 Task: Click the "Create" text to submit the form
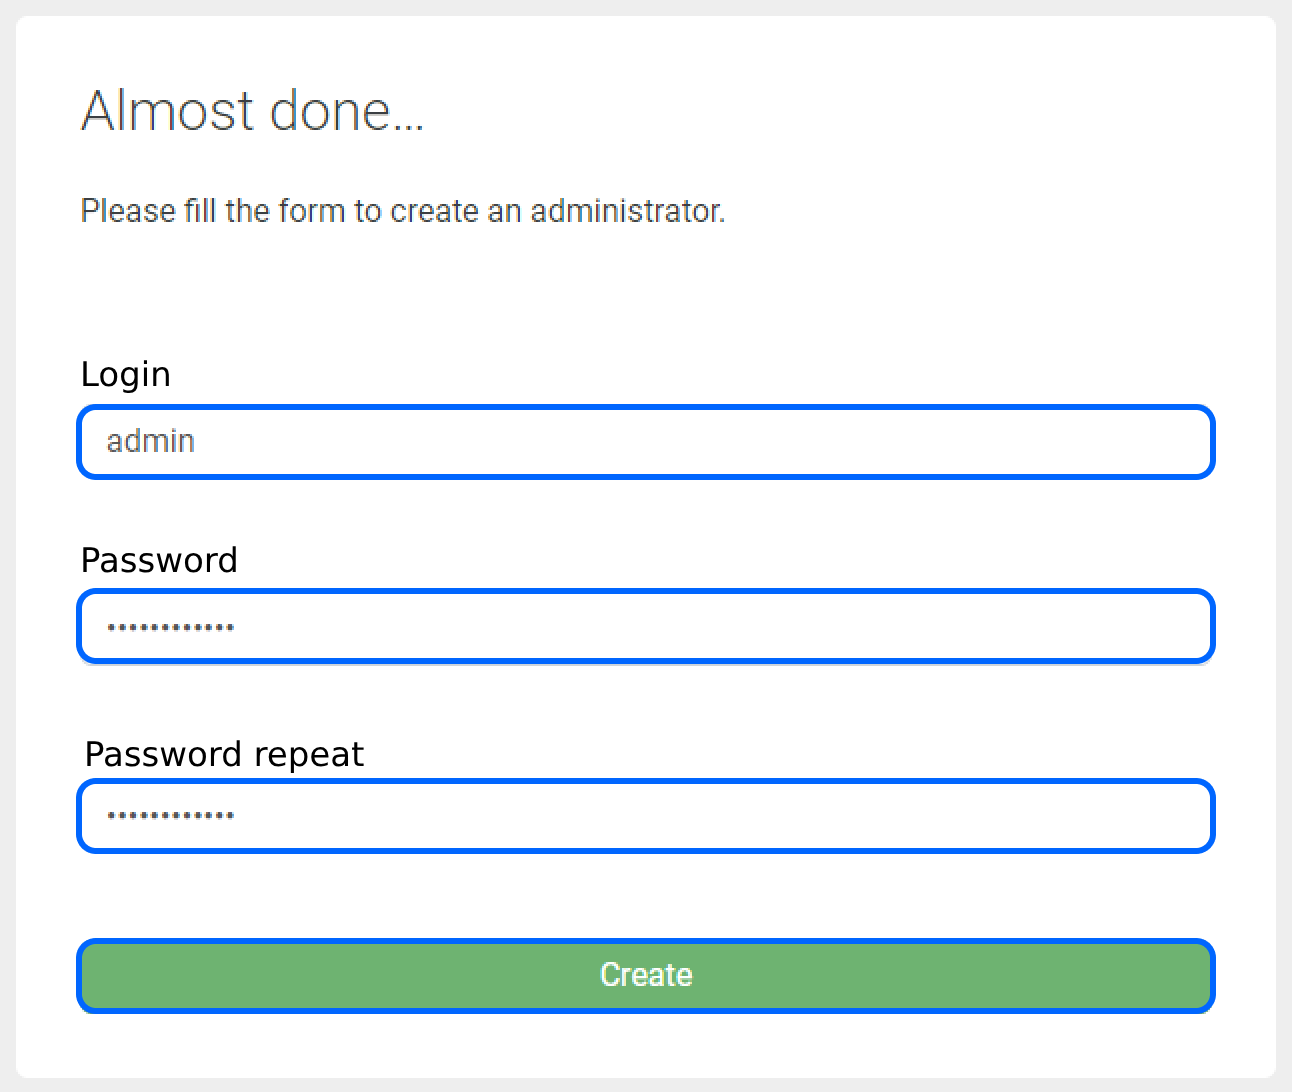(646, 975)
